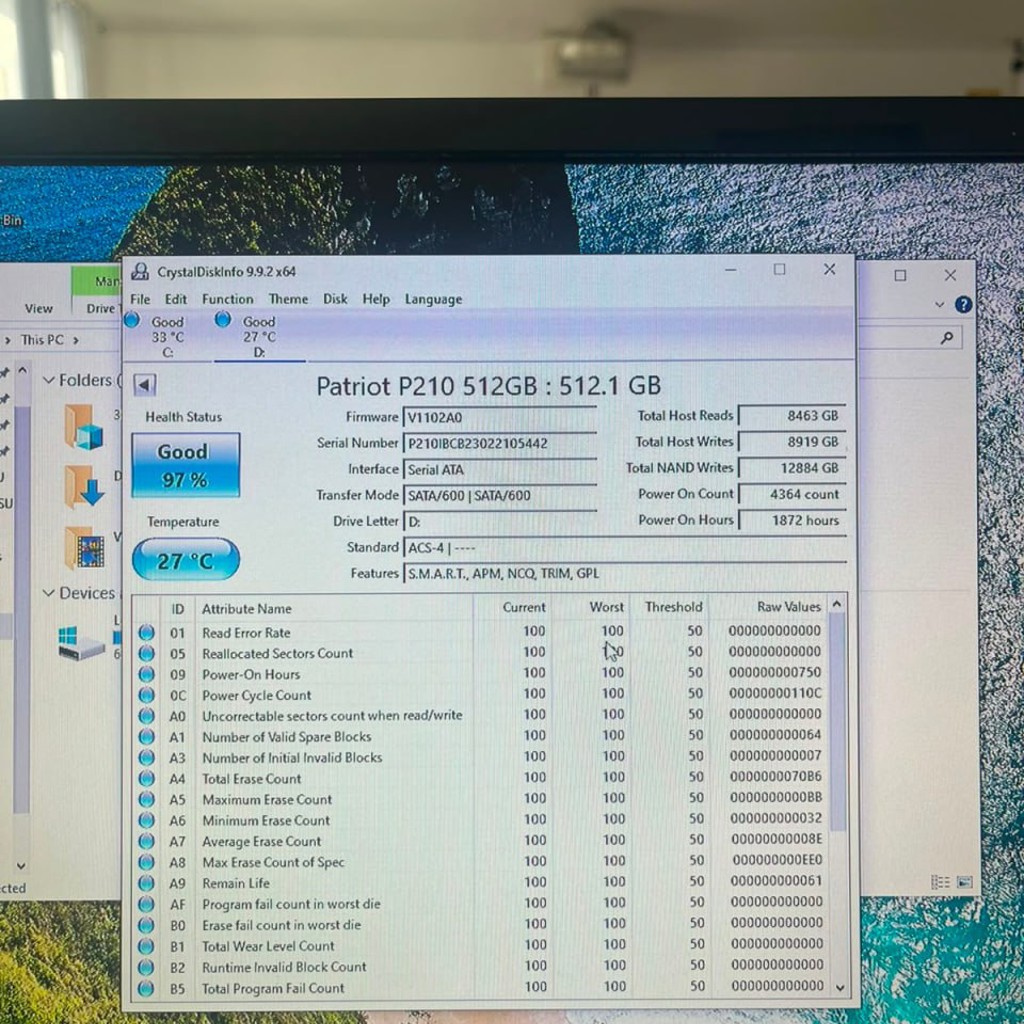Click the status icon for Total Wear Level Count
Image resolution: width=1024 pixels, height=1024 pixels.
tap(146, 946)
